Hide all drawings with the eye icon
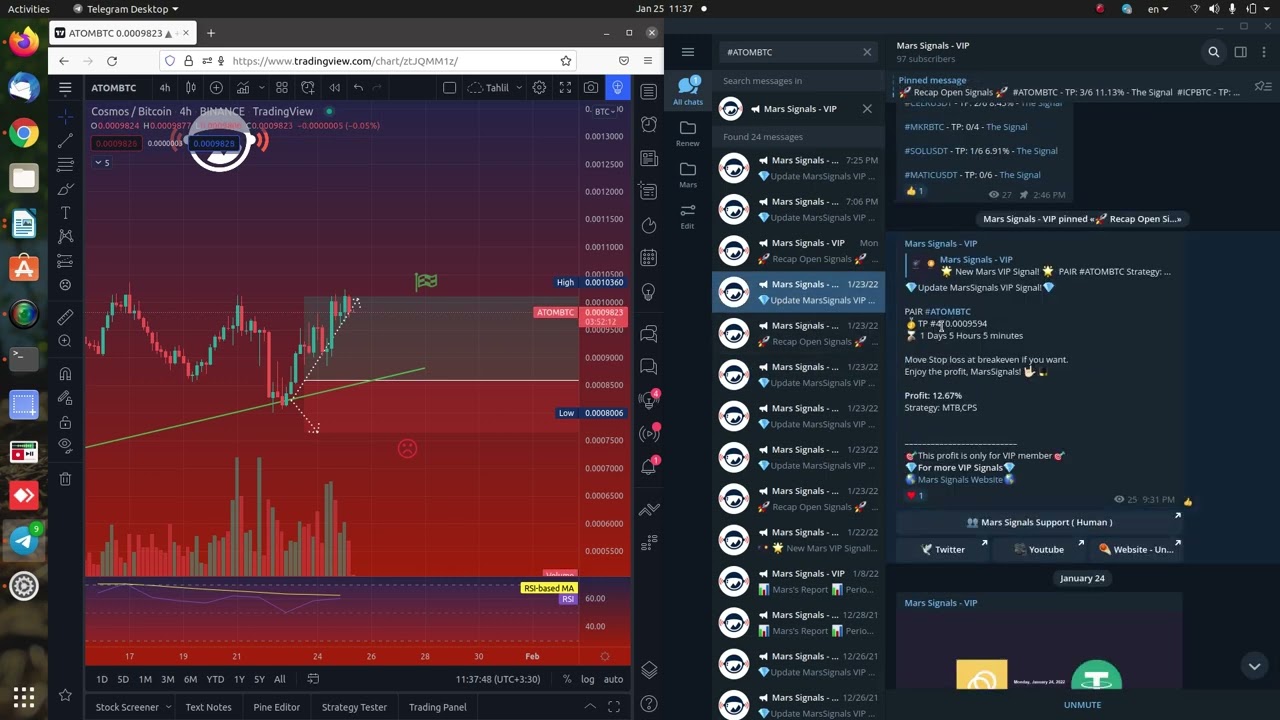 pyautogui.click(x=65, y=445)
